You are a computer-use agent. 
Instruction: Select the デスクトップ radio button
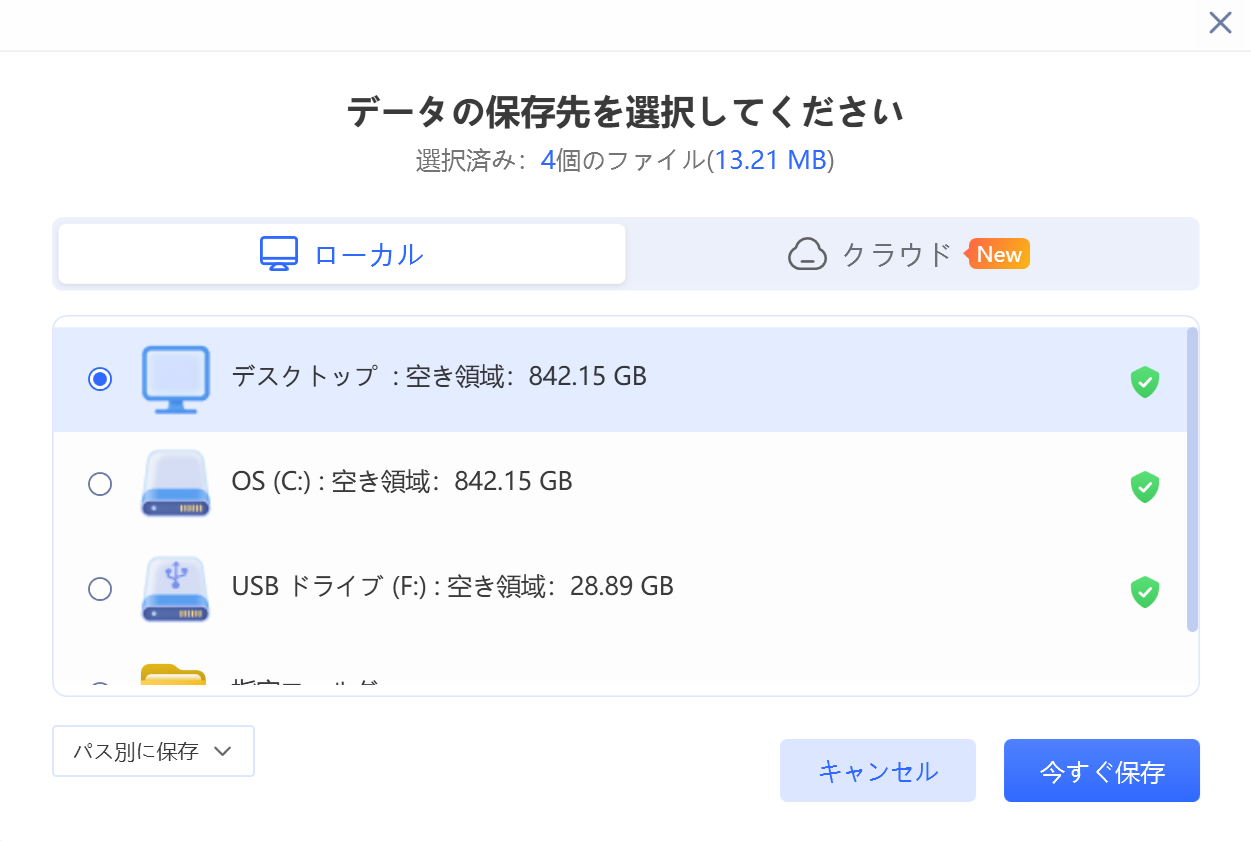[x=100, y=378]
